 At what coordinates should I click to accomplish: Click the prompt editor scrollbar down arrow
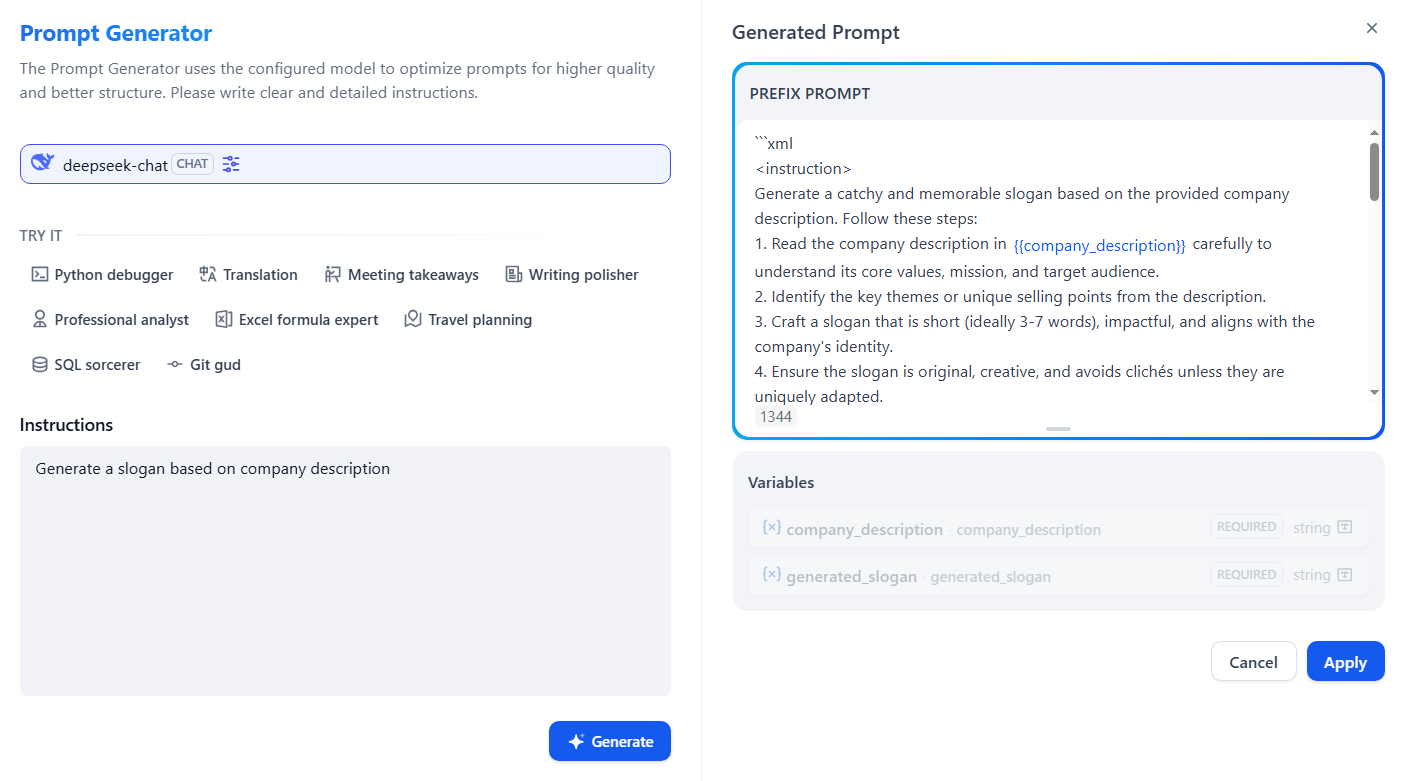coord(1374,393)
